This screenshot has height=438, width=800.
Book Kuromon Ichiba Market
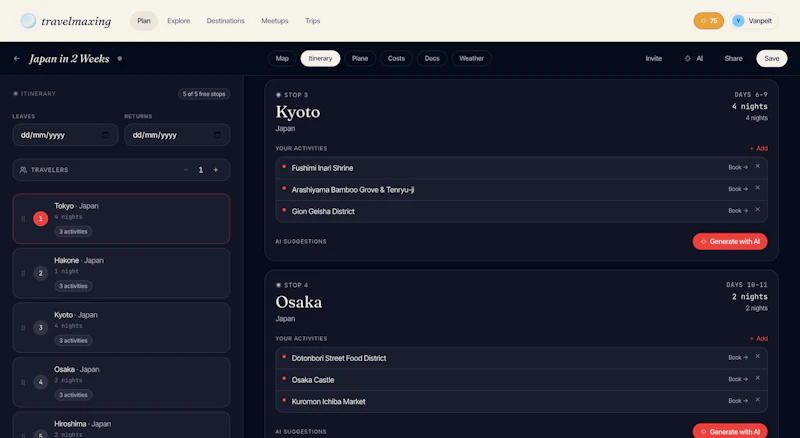click(738, 401)
